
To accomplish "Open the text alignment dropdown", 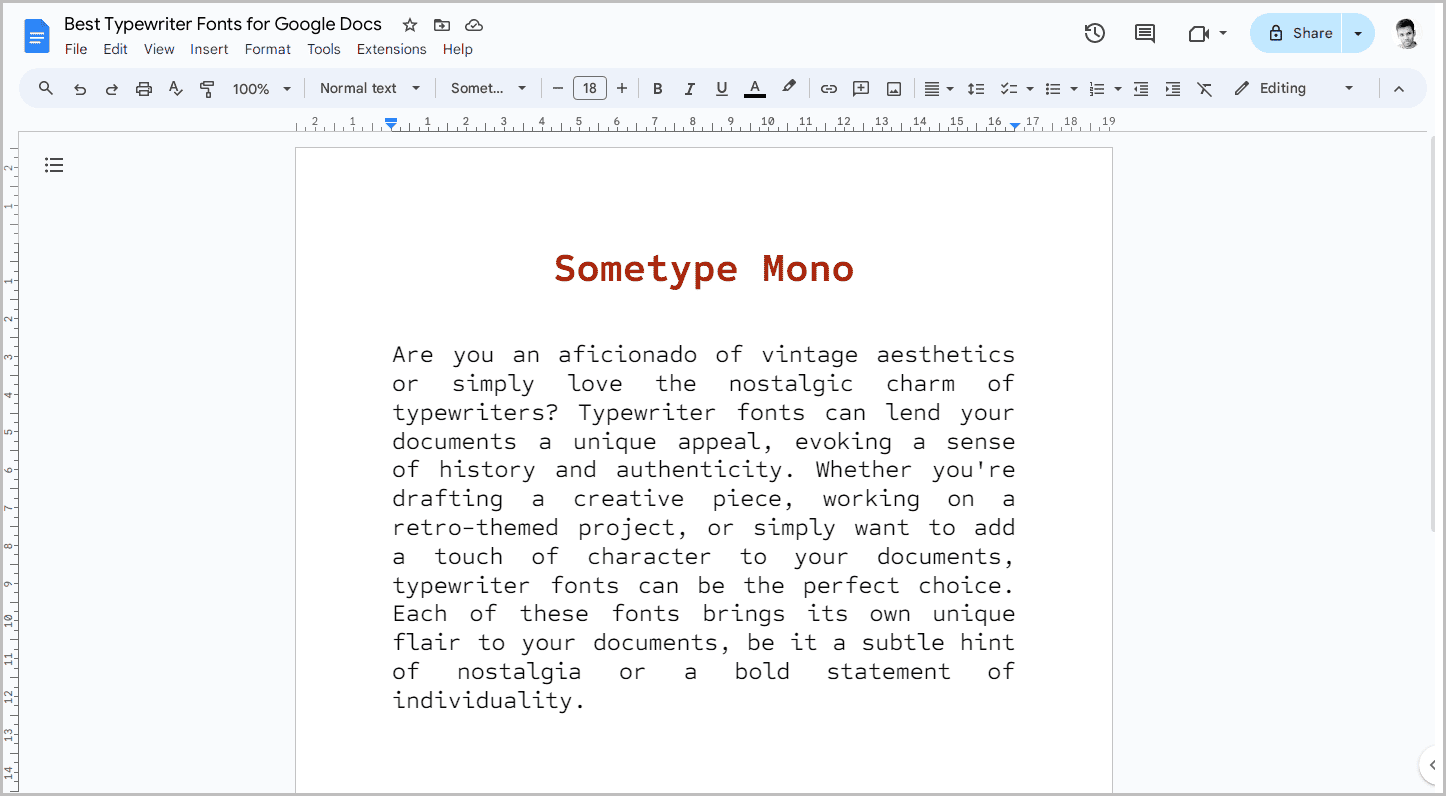I will click(938, 89).
